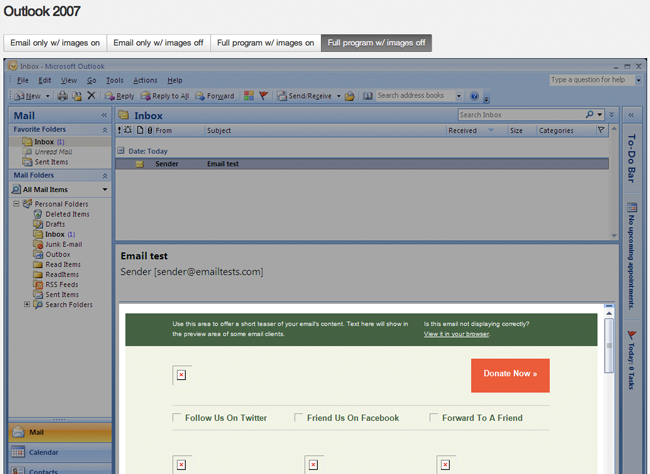Viewport: 650px width, 474px height.
Task: Open Type a question dropdown arrow
Action: tap(638, 80)
